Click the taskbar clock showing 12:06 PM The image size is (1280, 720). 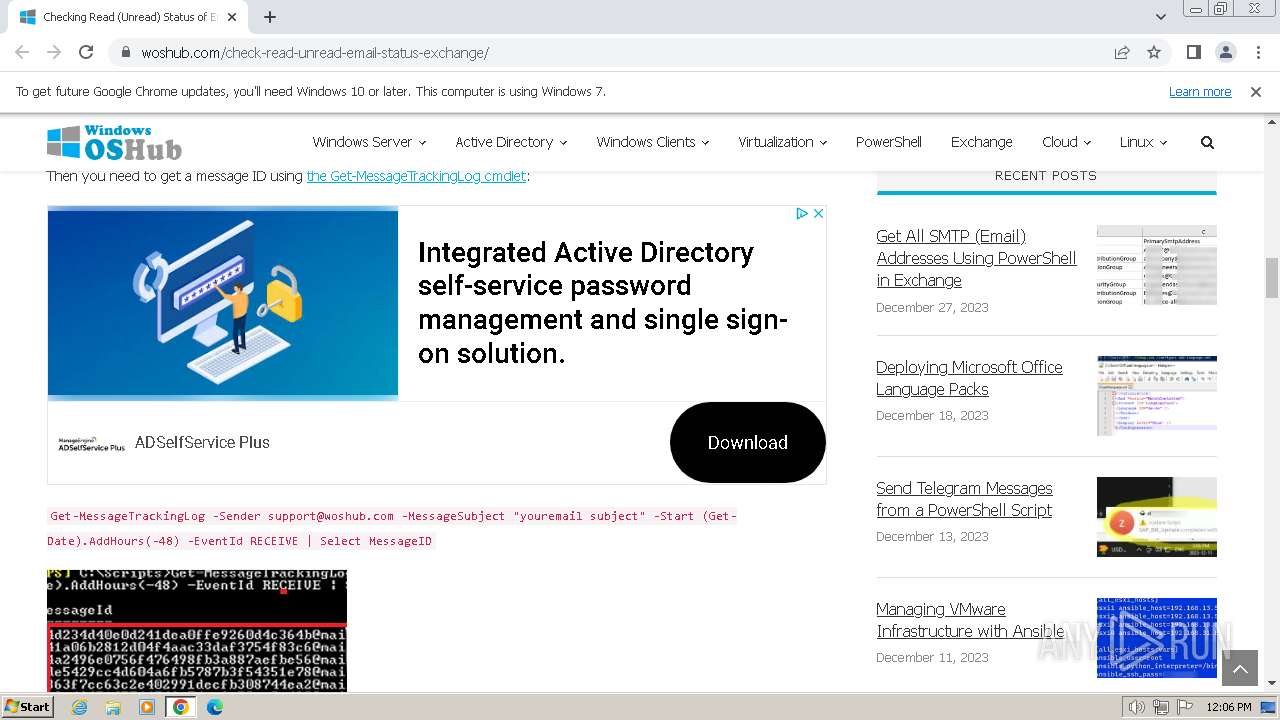1229,707
